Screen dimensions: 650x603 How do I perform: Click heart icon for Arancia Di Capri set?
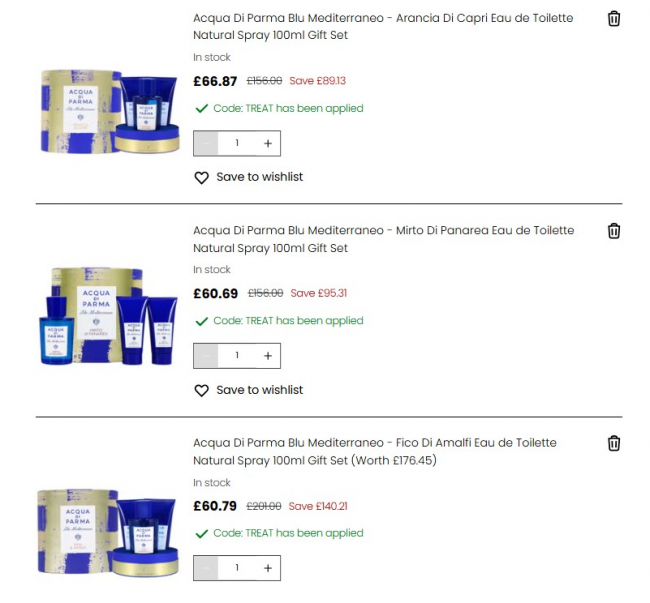201,177
